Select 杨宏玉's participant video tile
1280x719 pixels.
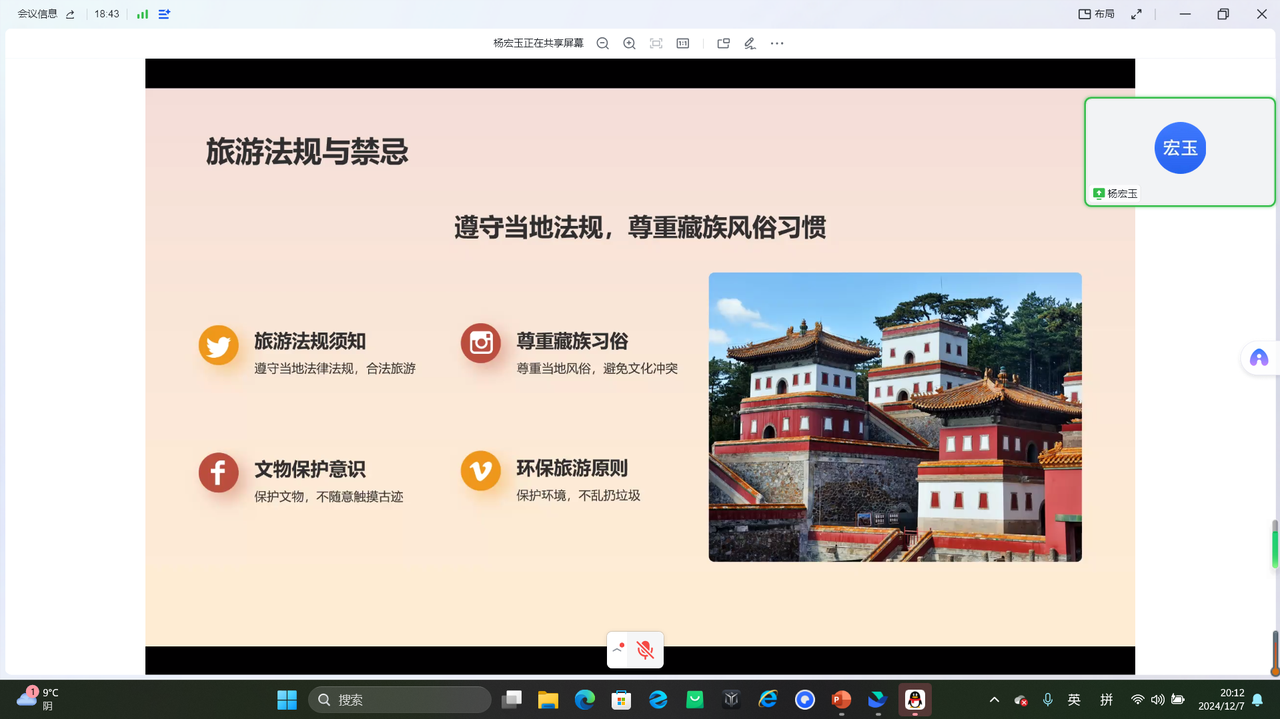tap(1180, 151)
